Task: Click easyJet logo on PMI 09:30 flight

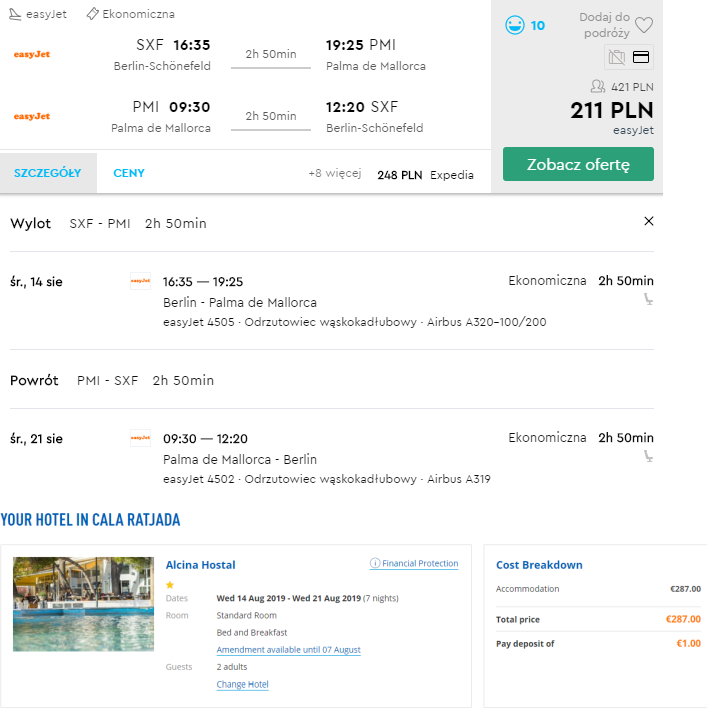Action: [x=32, y=116]
